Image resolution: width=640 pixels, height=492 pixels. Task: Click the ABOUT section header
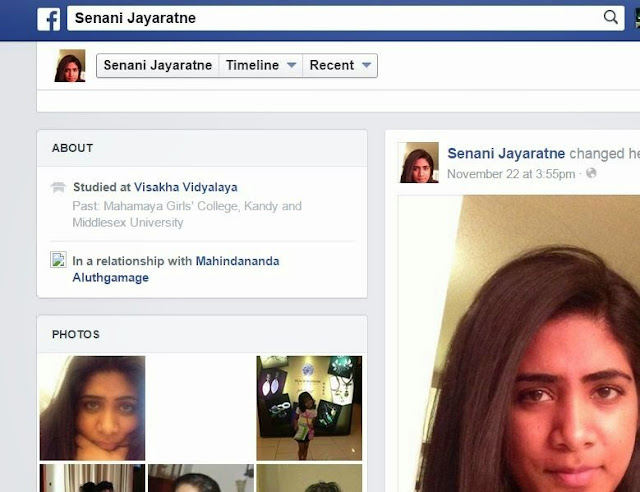(72, 148)
